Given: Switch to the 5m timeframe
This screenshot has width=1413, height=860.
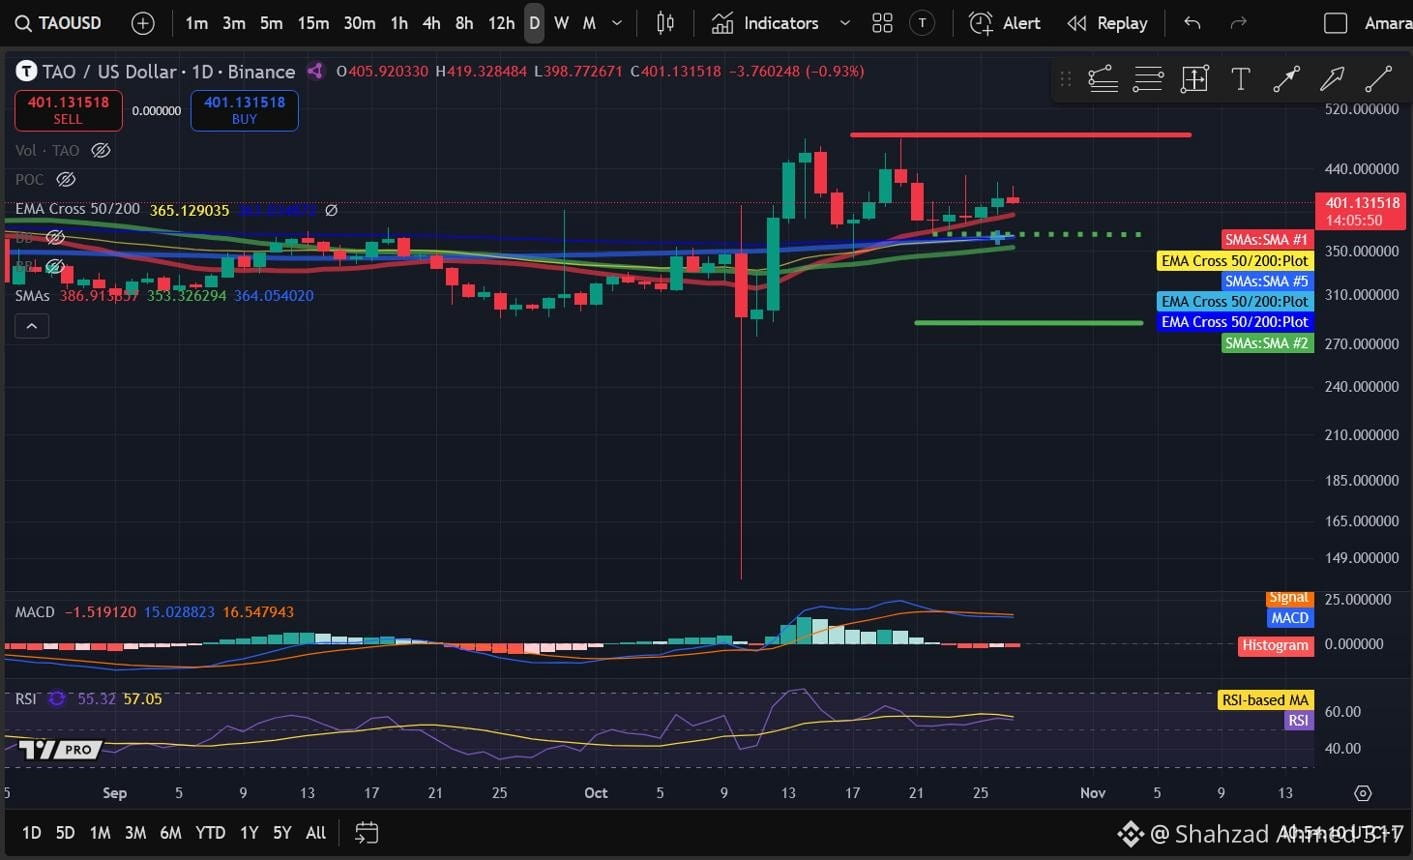Looking at the screenshot, I should pyautogui.click(x=271, y=23).
